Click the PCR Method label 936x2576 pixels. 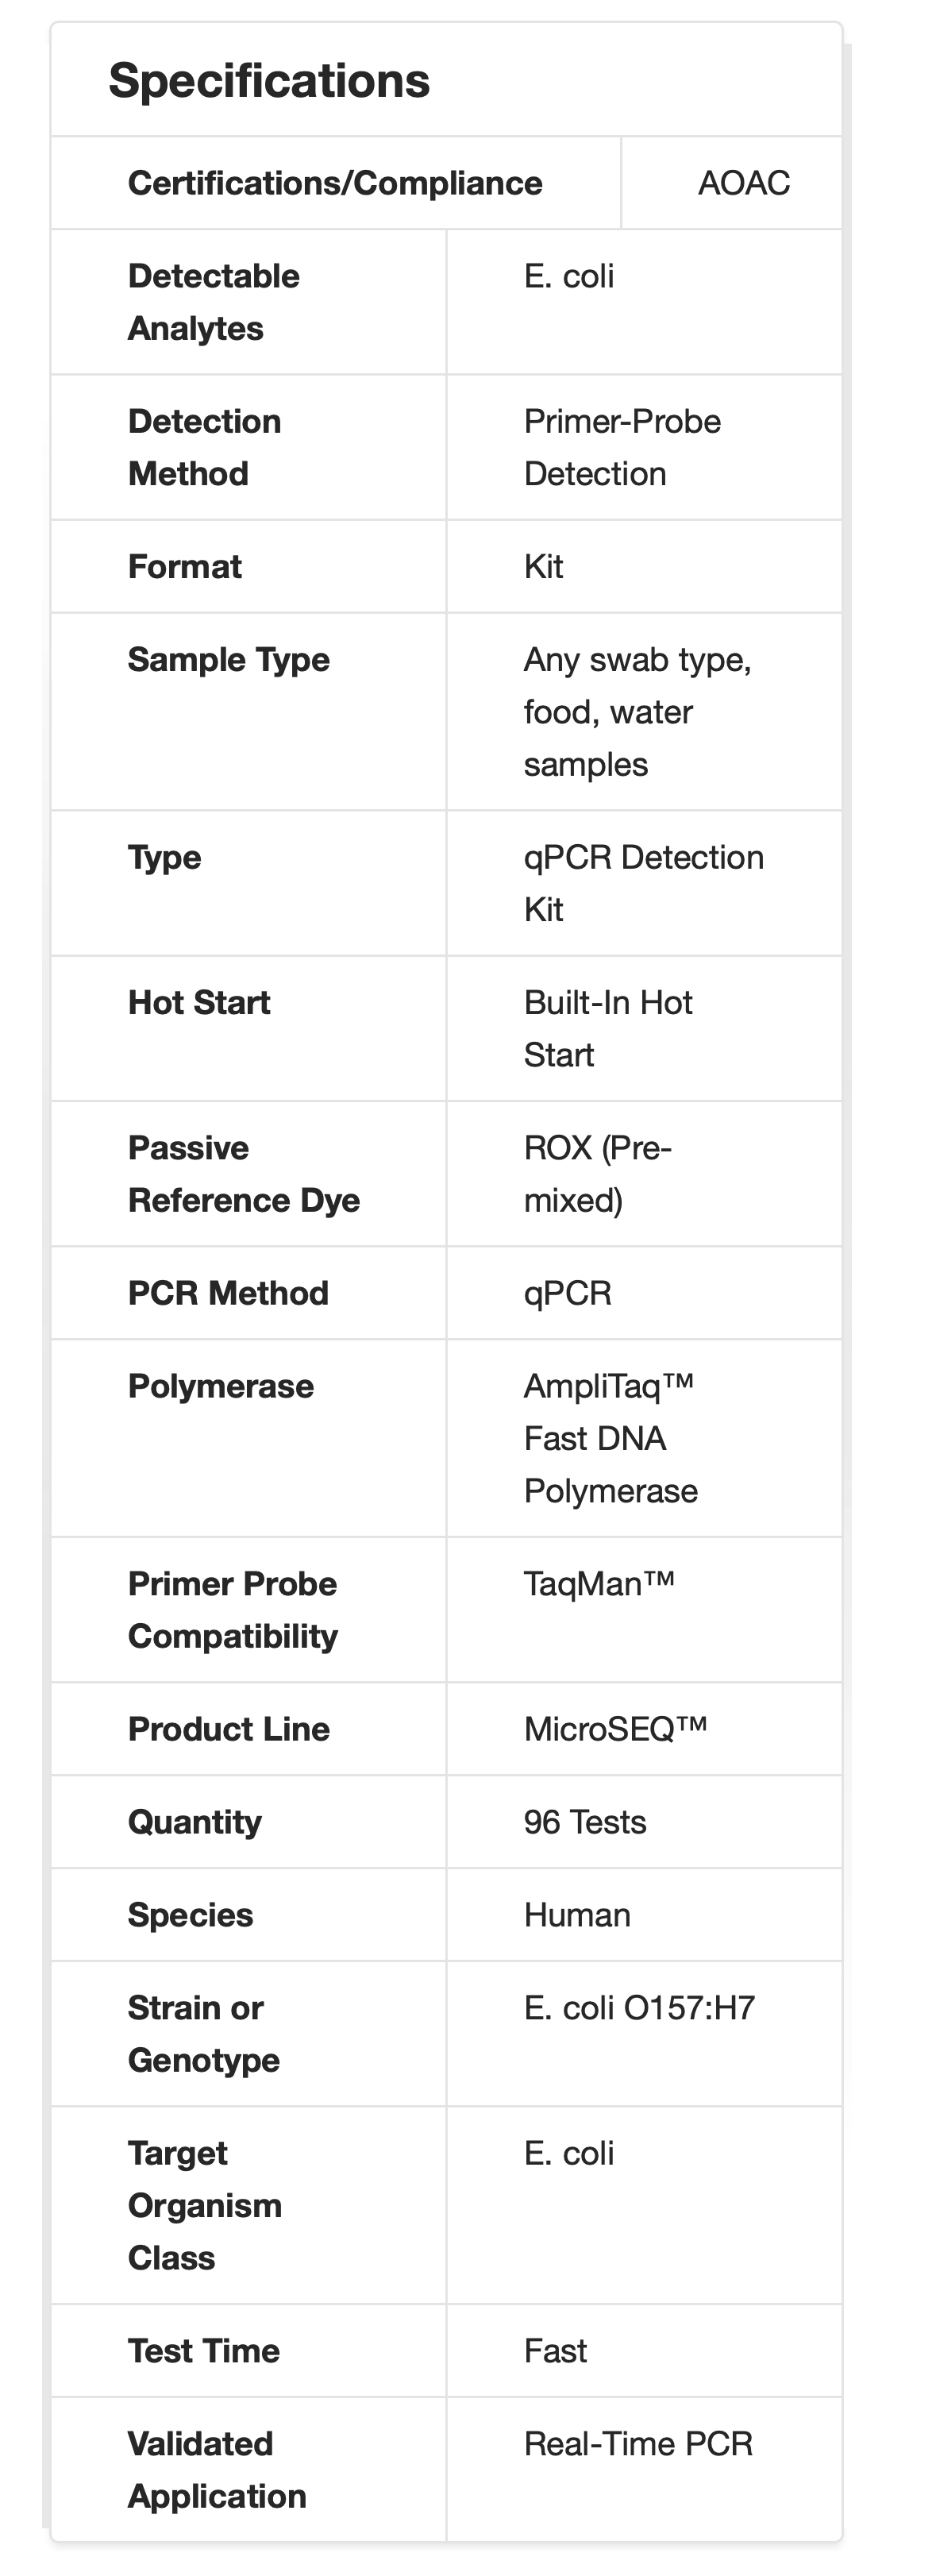pyautogui.click(x=228, y=1293)
